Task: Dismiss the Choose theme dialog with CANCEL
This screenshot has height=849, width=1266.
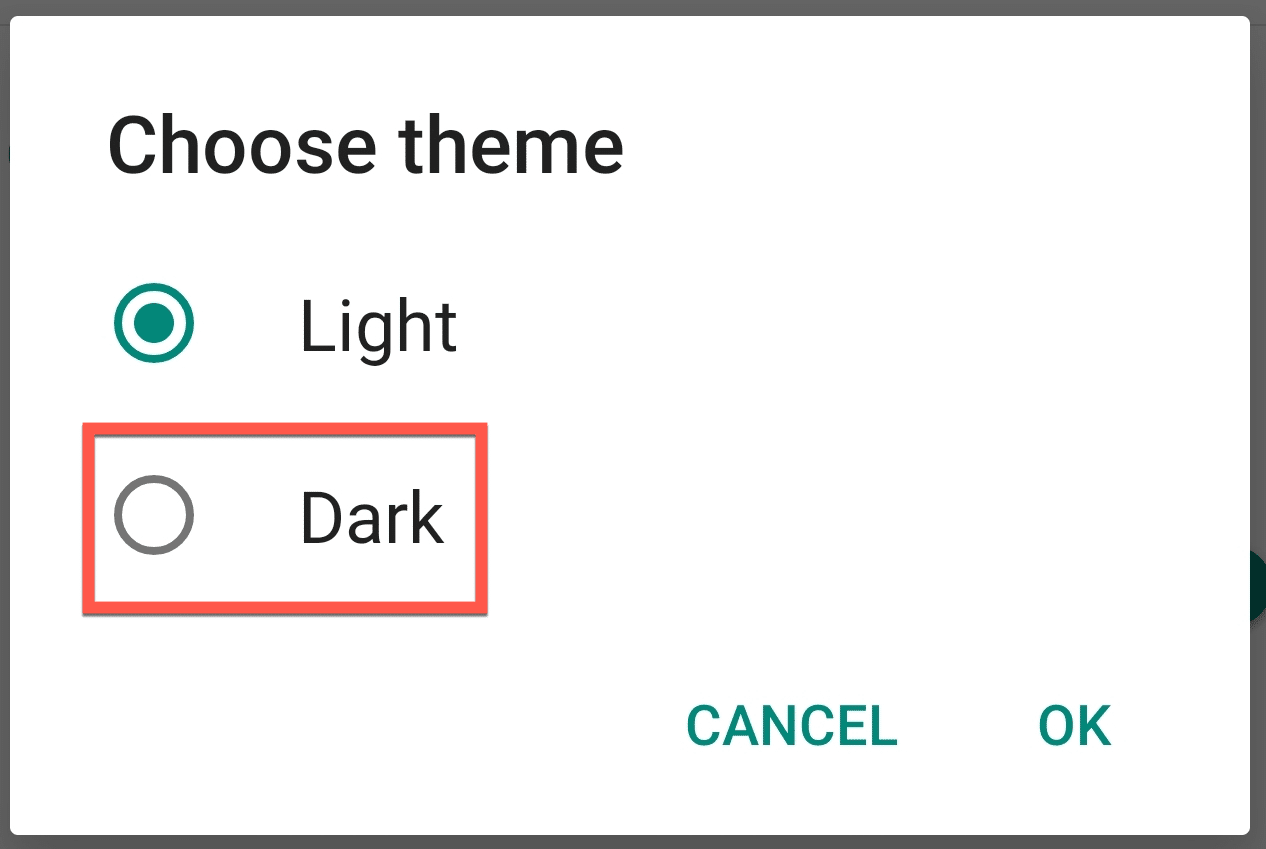Action: pos(790,725)
